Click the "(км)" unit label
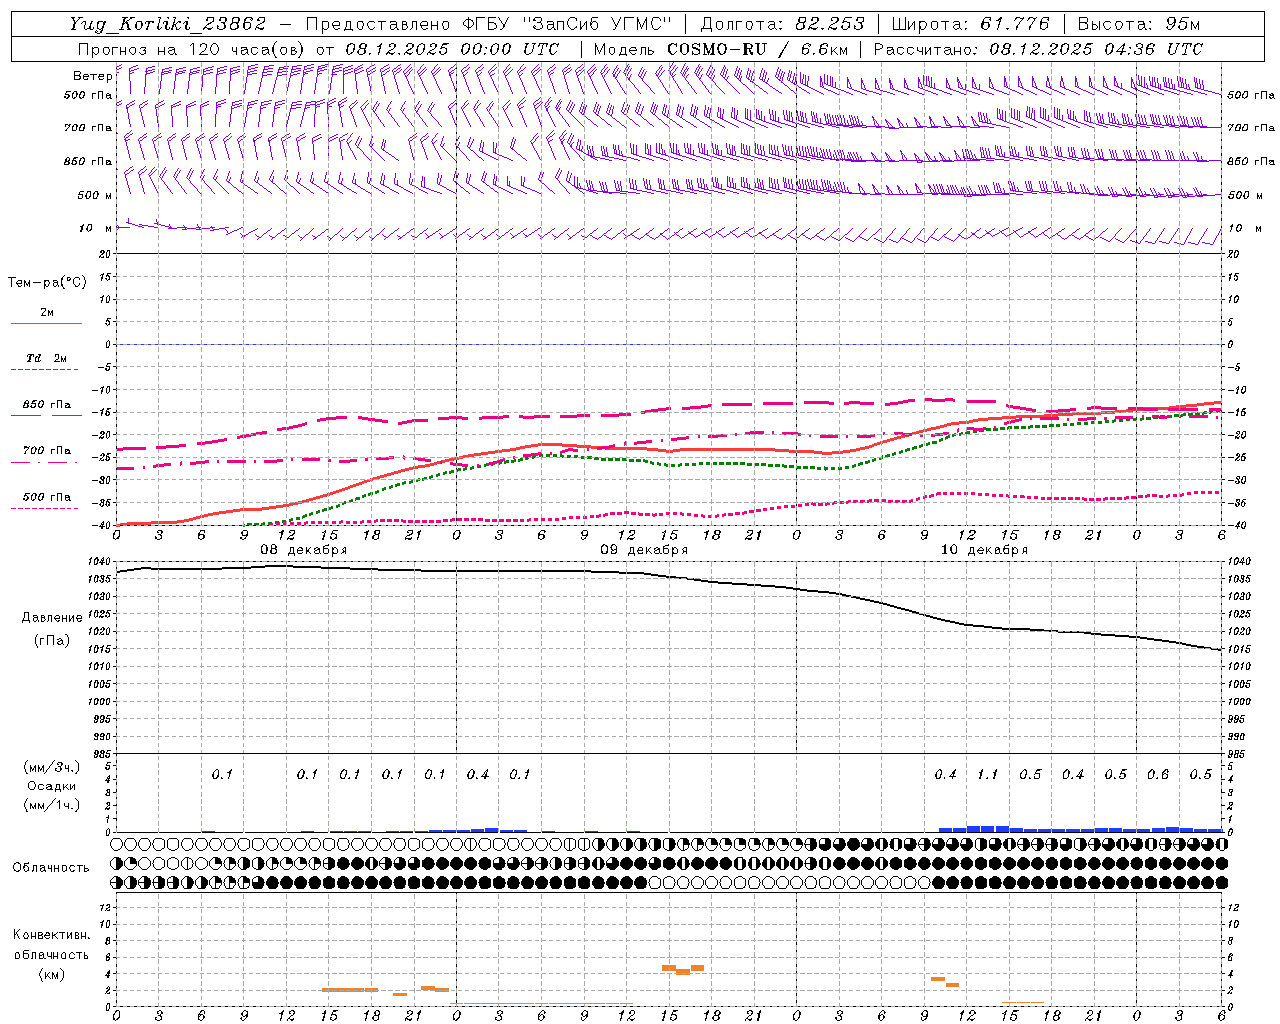Screen dimensions: 1280x1024 51,974
